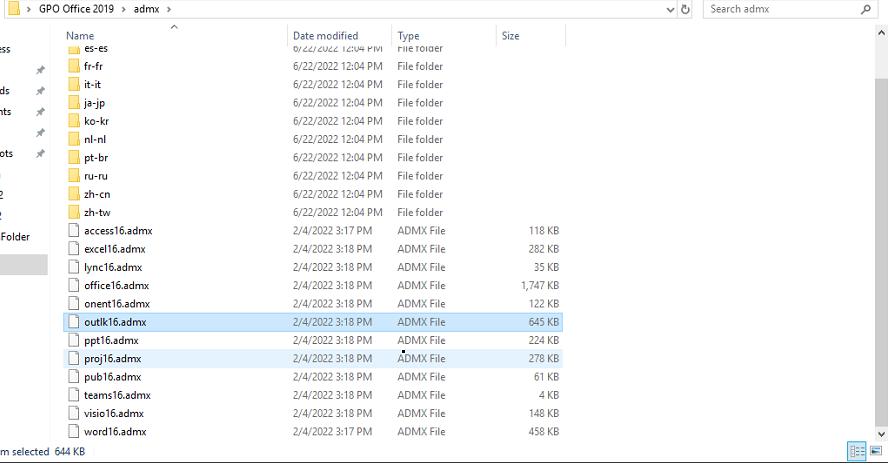Expand chevron before GPO Office 2019

point(28,9)
